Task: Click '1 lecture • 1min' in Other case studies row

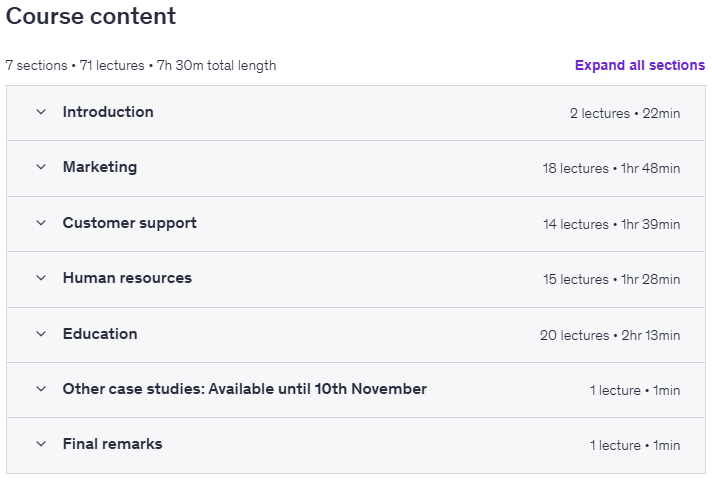Action: coord(635,391)
